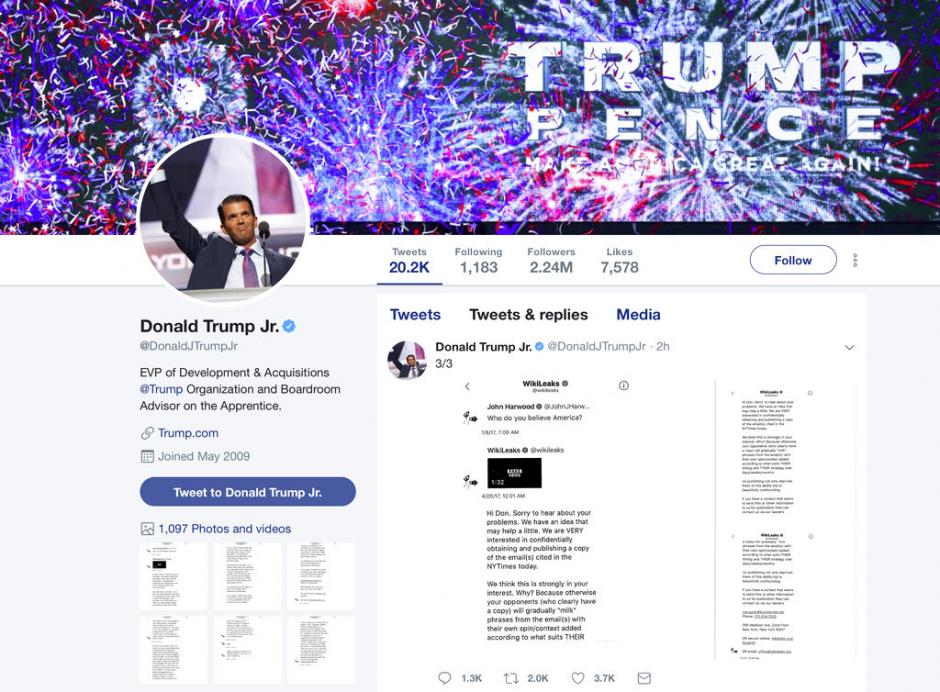Open the Following 1,183 list

click(x=478, y=261)
